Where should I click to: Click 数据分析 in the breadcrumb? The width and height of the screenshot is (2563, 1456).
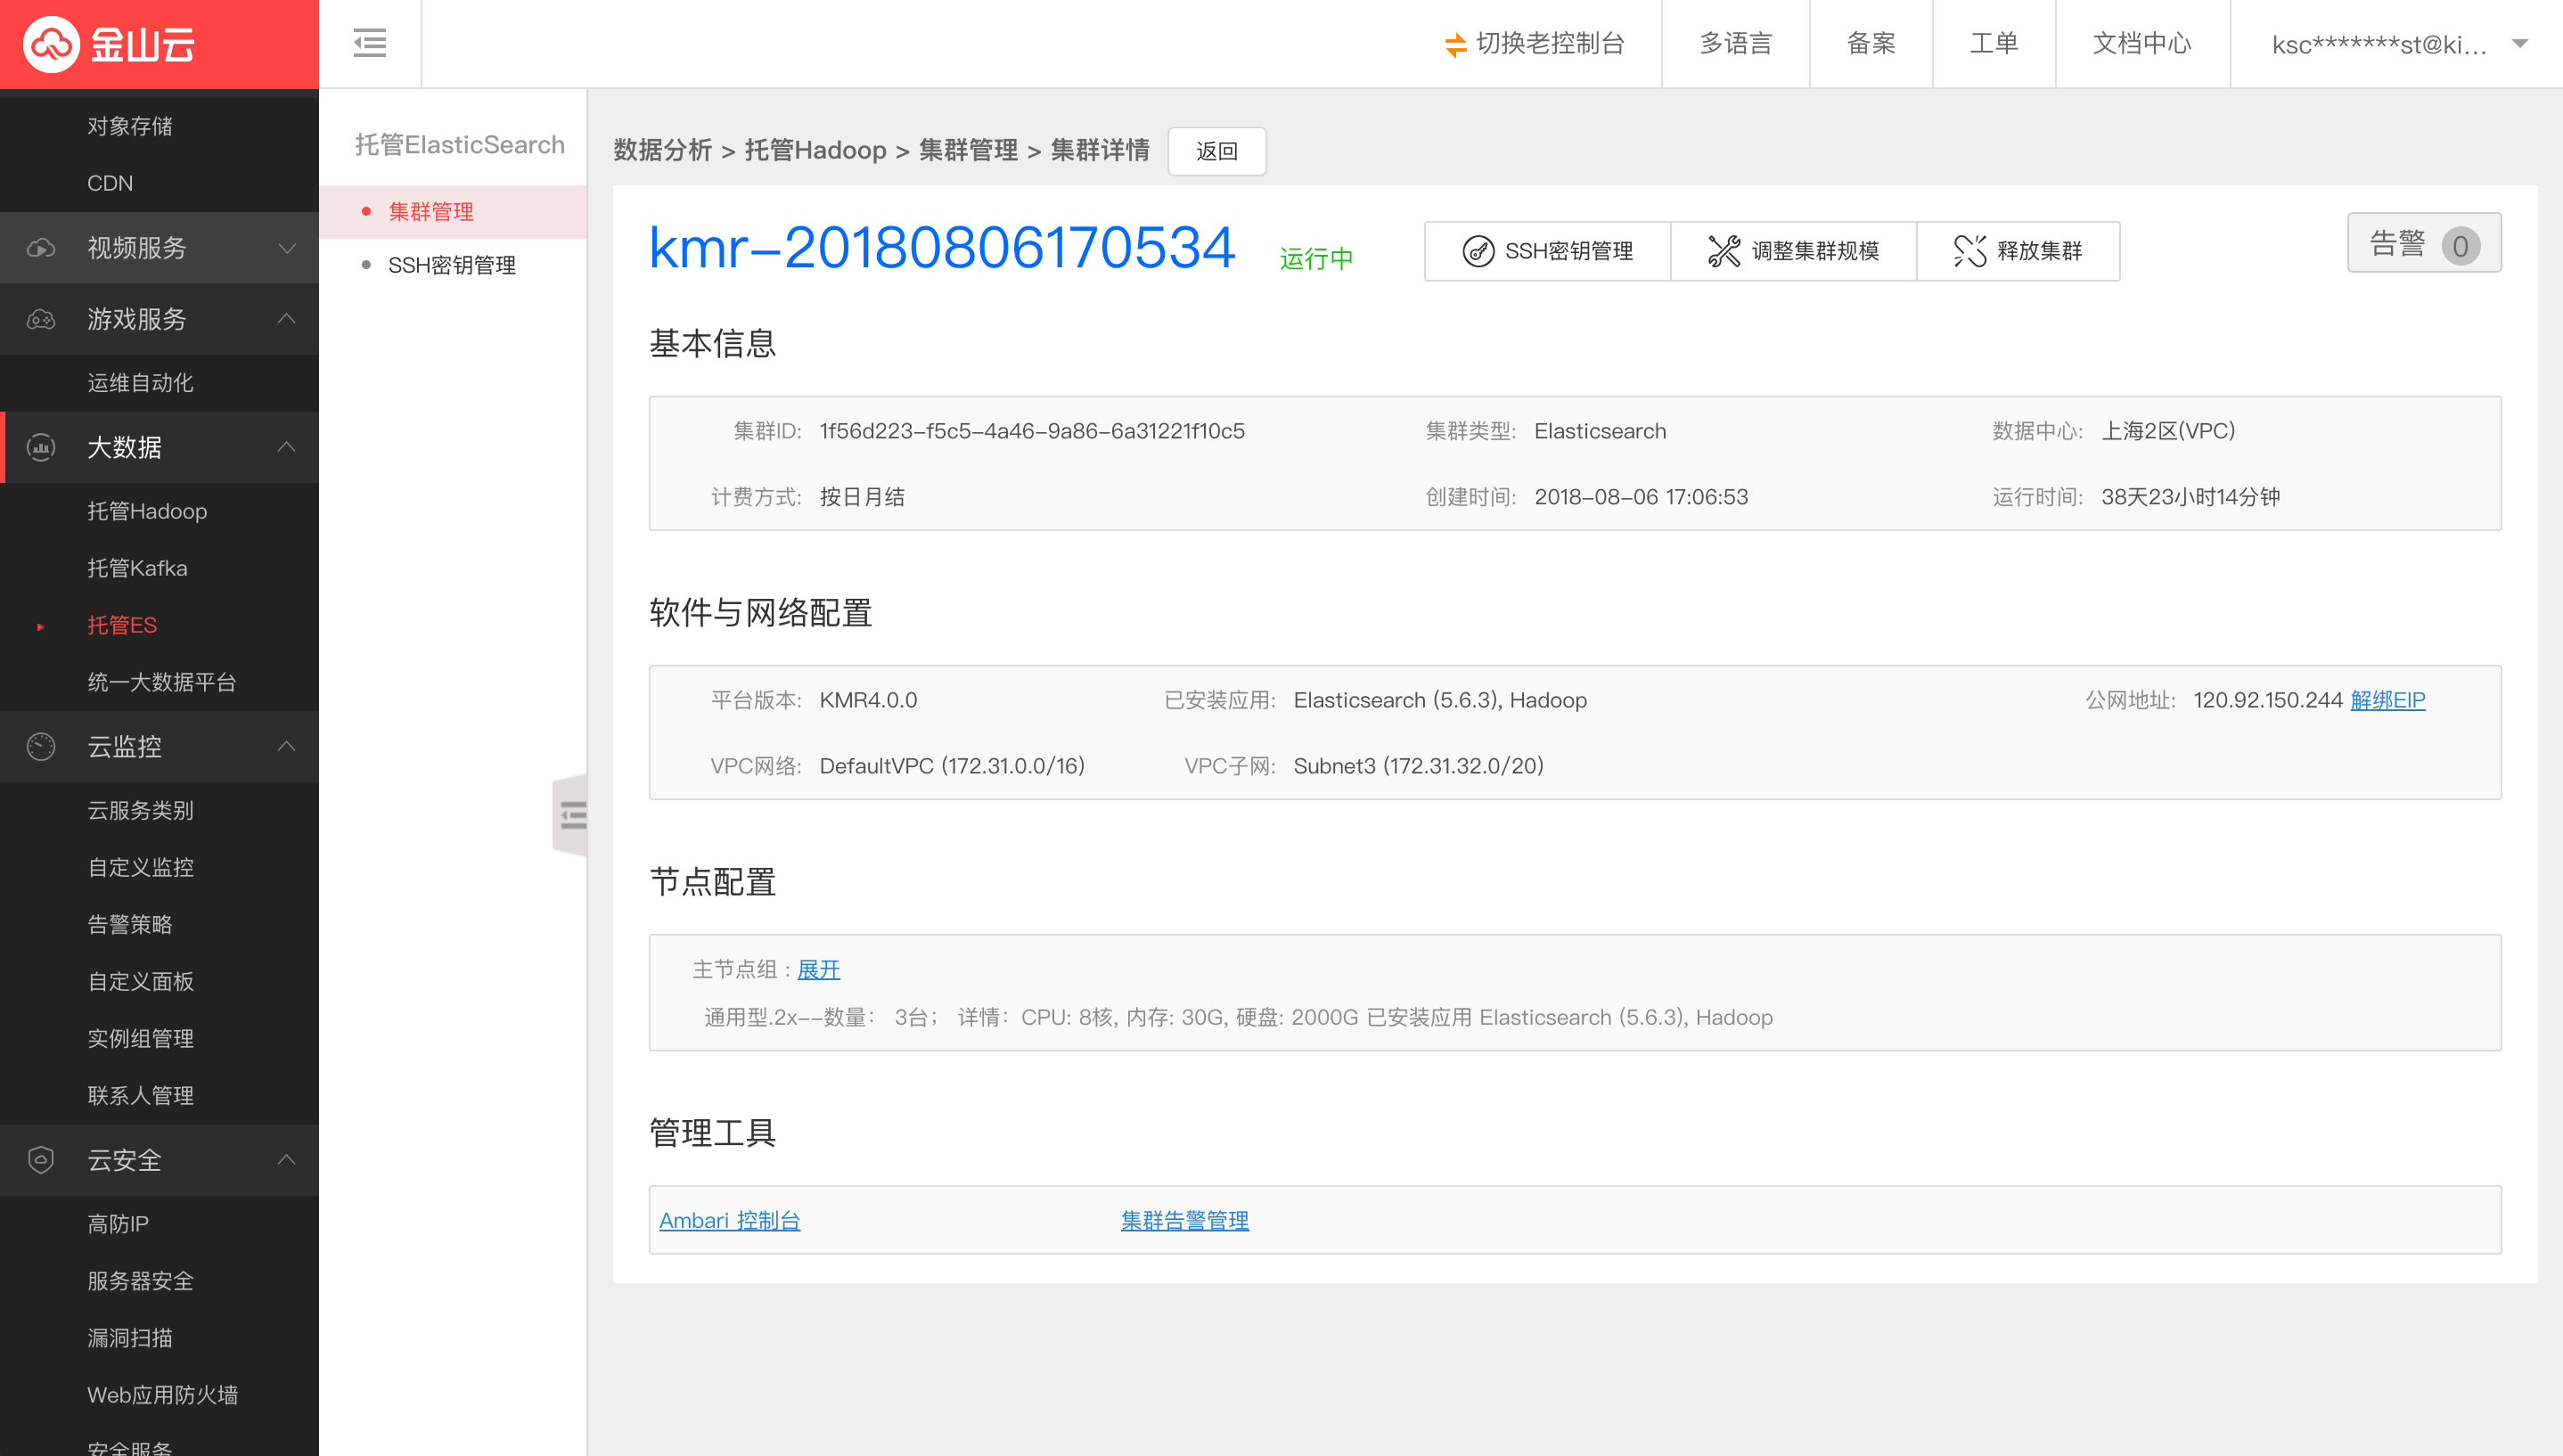pyautogui.click(x=662, y=150)
